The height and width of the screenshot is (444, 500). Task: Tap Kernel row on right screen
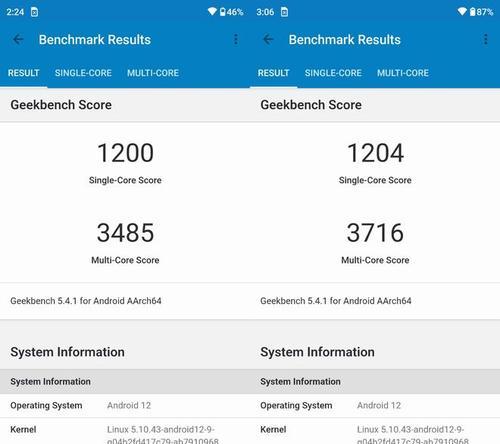tap(375, 431)
